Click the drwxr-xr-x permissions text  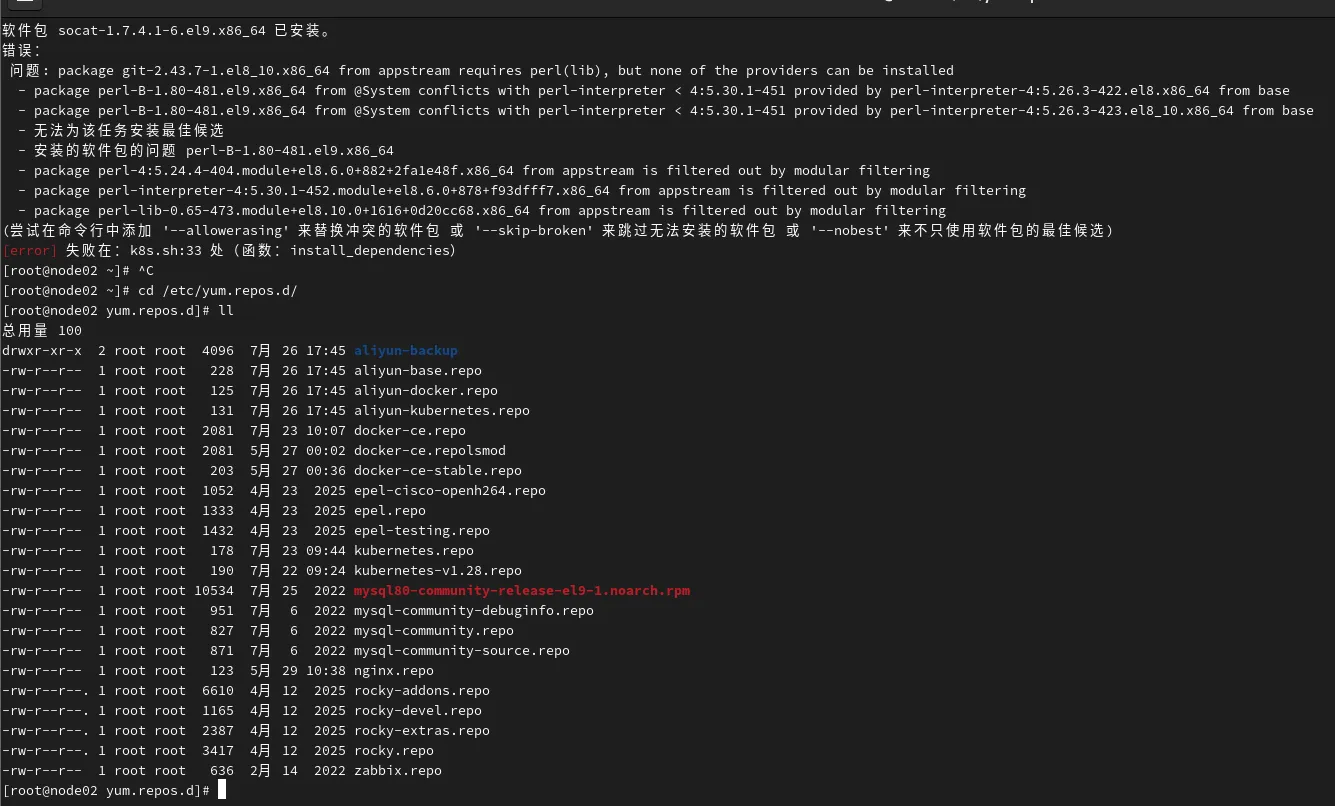click(x=42, y=350)
